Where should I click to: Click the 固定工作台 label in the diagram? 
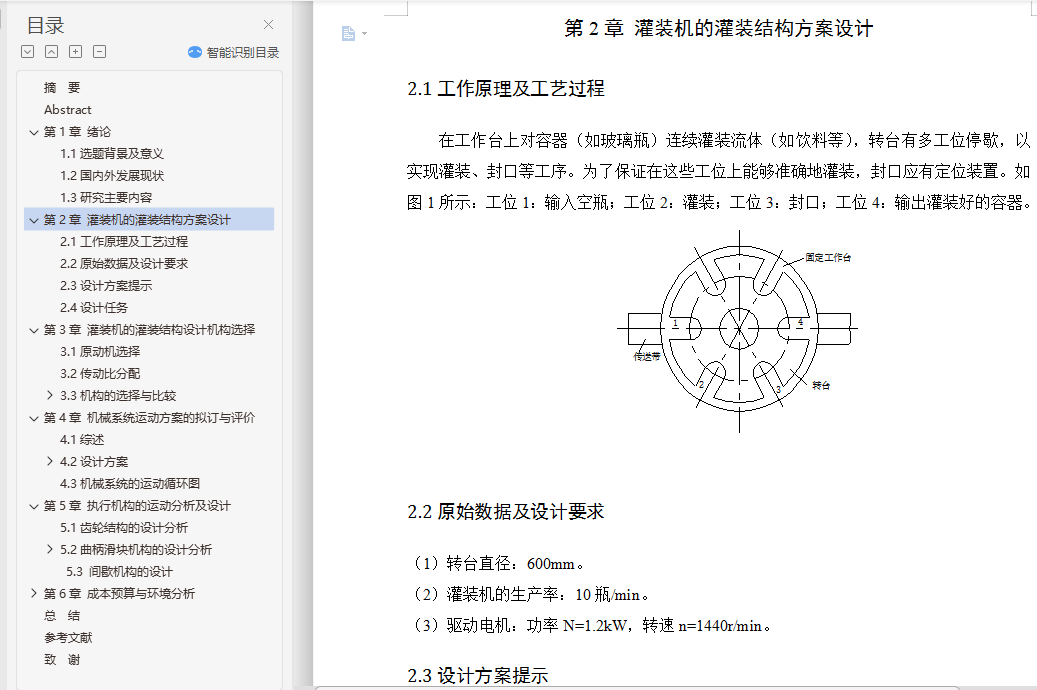[828, 257]
